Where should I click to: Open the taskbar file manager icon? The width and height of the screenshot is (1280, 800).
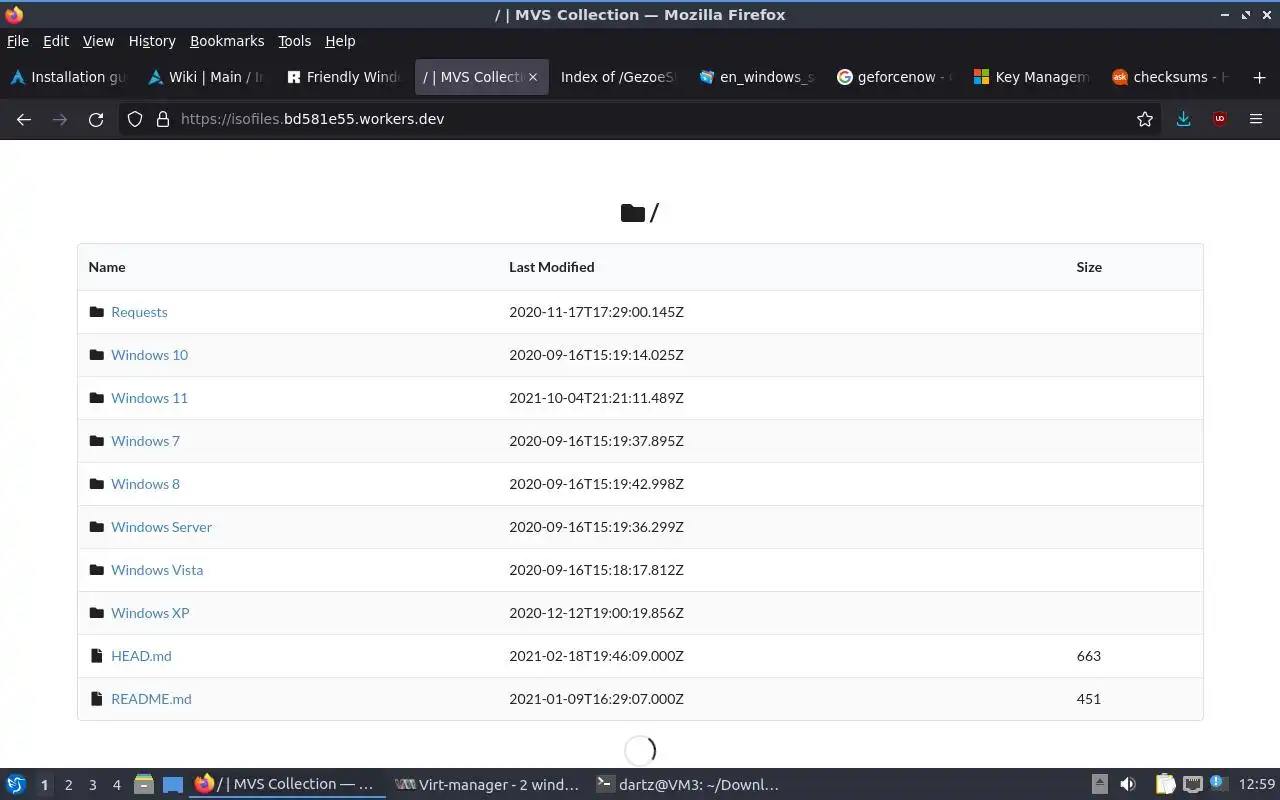144,784
